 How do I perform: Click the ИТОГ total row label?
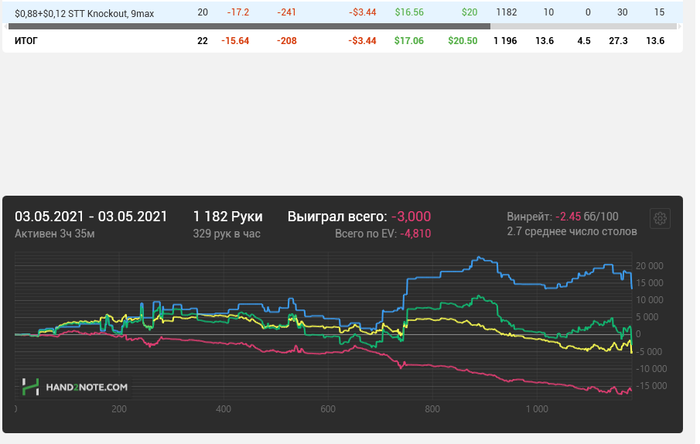click(x=26, y=41)
